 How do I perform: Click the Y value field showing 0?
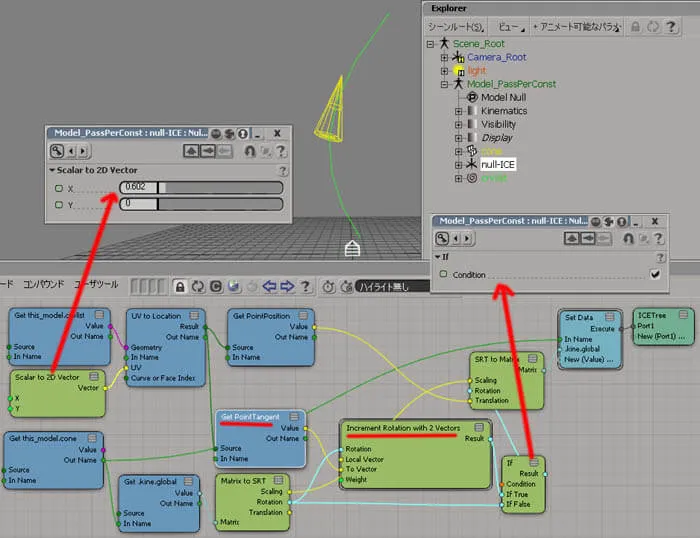[139, 204]
